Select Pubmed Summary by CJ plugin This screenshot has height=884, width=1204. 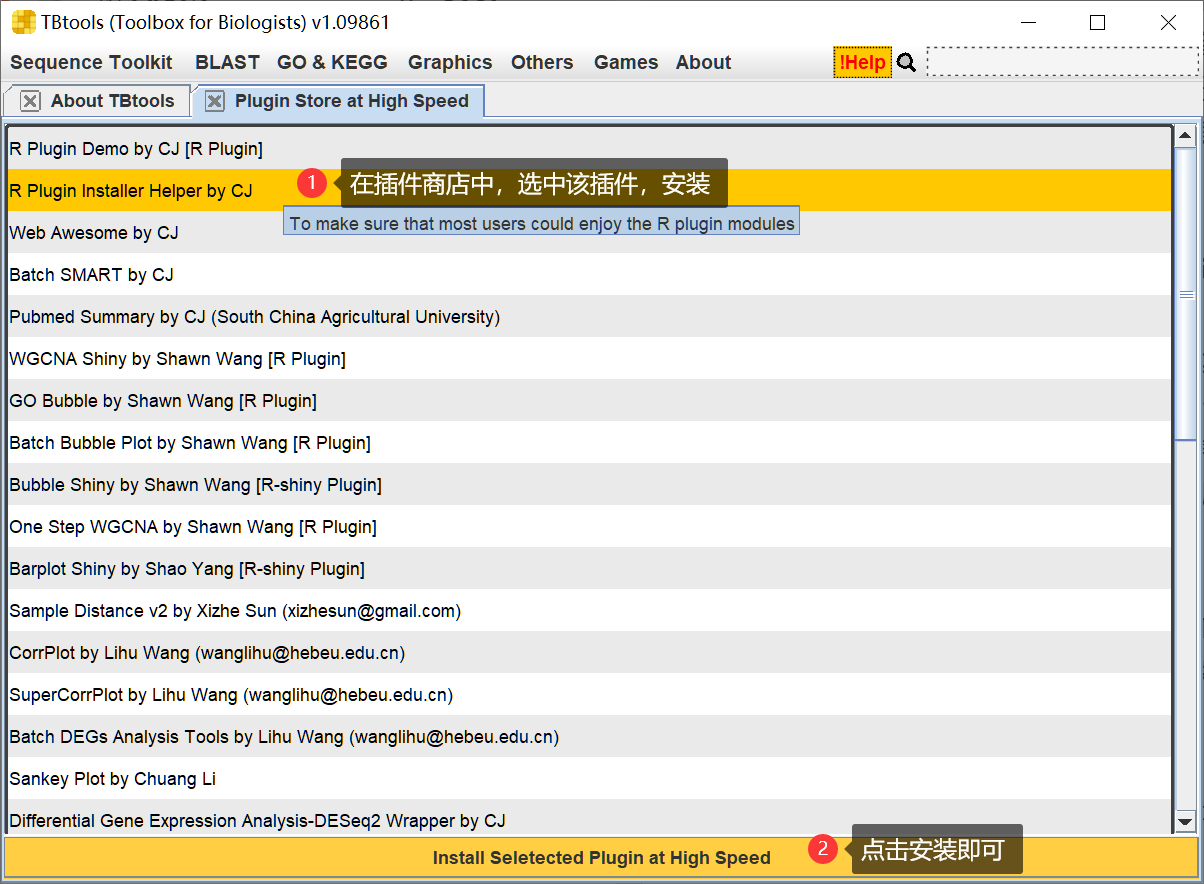coord(589,316)
